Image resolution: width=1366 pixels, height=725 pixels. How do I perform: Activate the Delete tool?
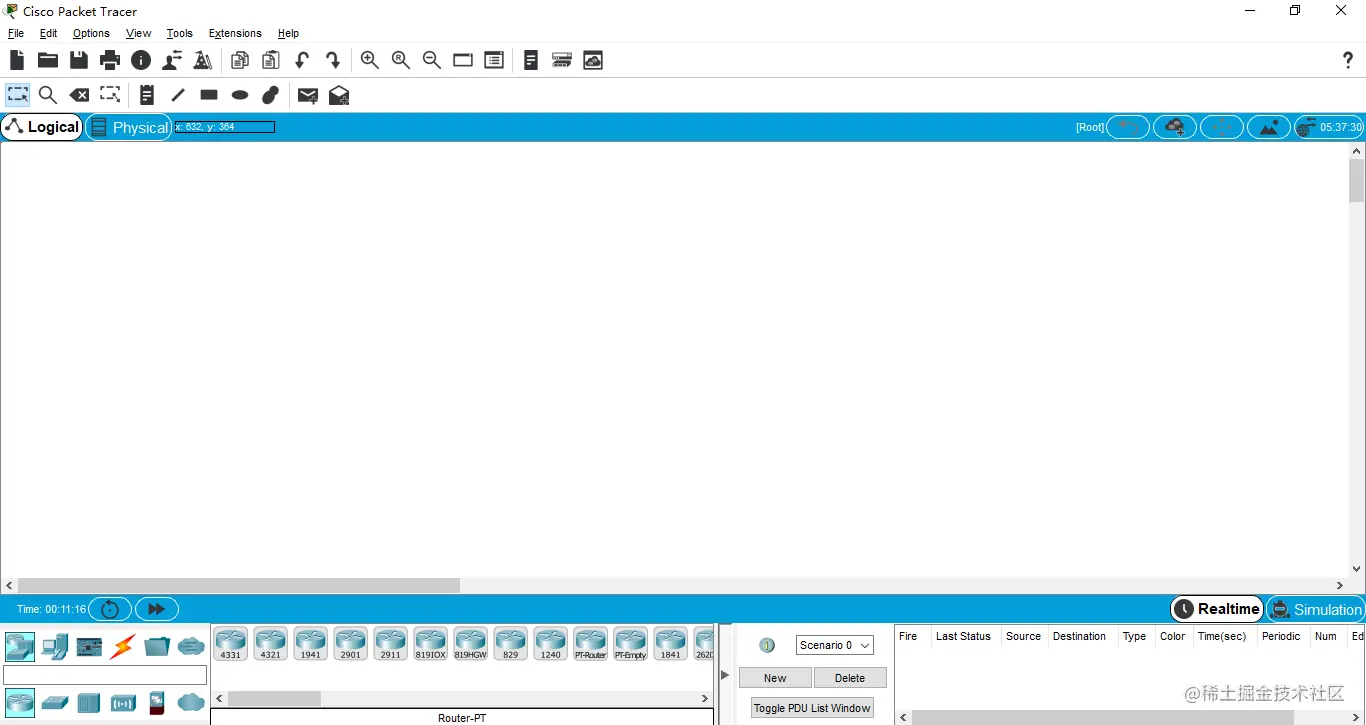coord(79,95)
